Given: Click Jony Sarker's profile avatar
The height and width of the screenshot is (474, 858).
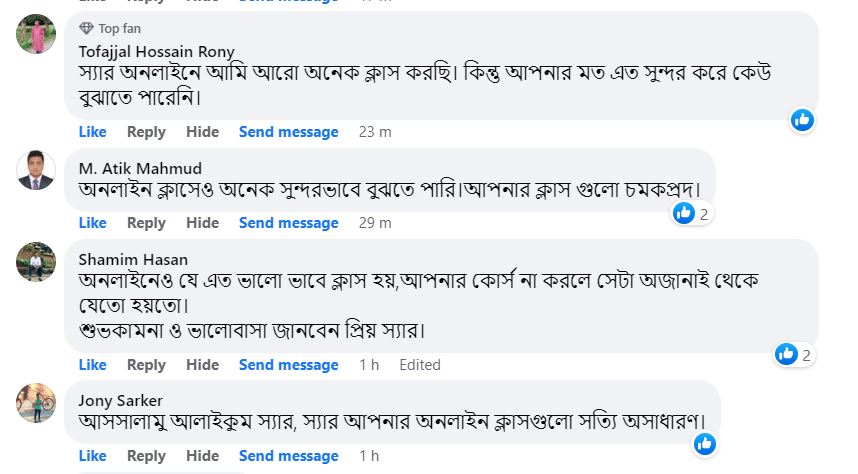Looking at the screenshot, I should click(36, 402).
